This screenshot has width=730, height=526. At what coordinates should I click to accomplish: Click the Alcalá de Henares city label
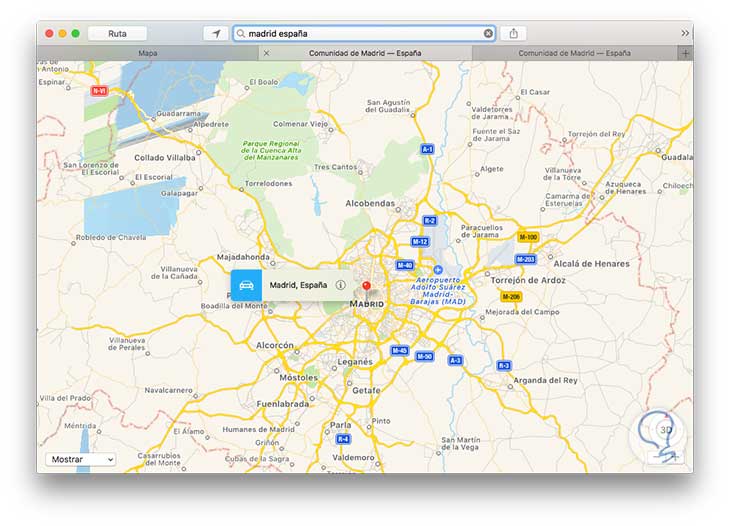(x=591, y=263)
